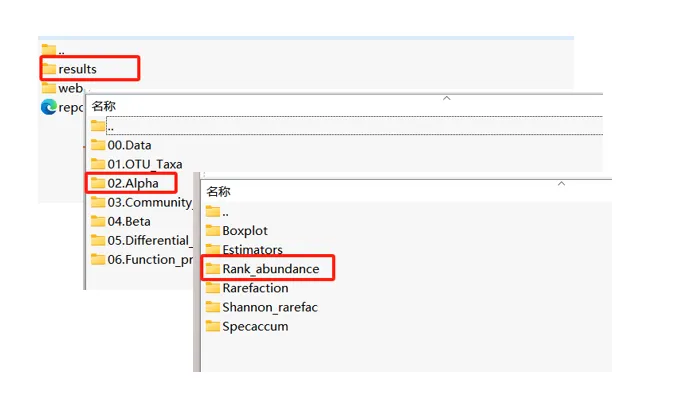Go up via parent folder in Alpha window
Screen dimensions: 674x396
[217, 212]
